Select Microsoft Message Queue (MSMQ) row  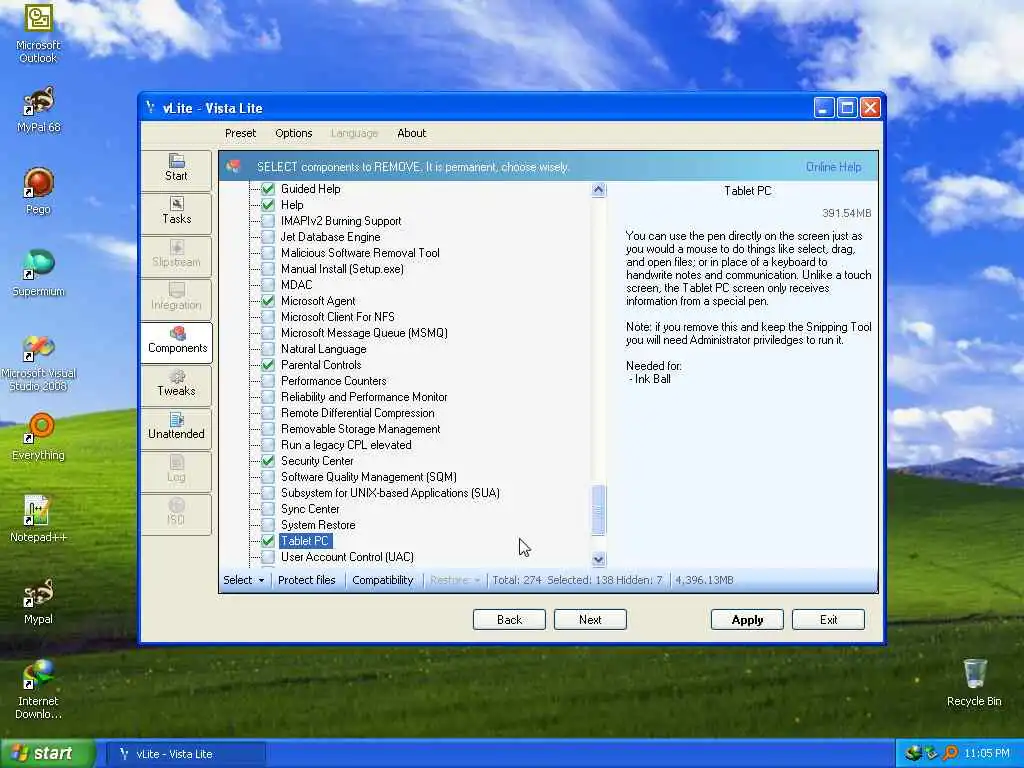pos(364,333)
